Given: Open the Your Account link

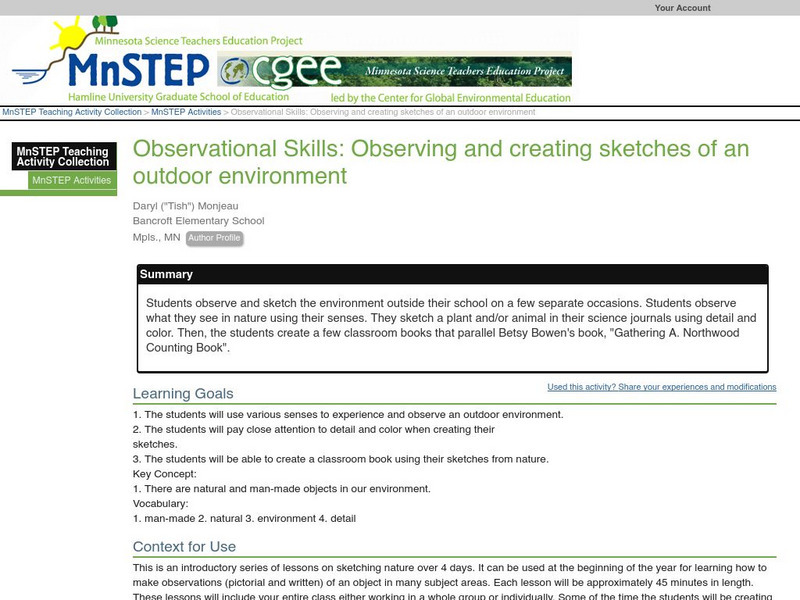Looking at the screenshot, I should (682, 8).
